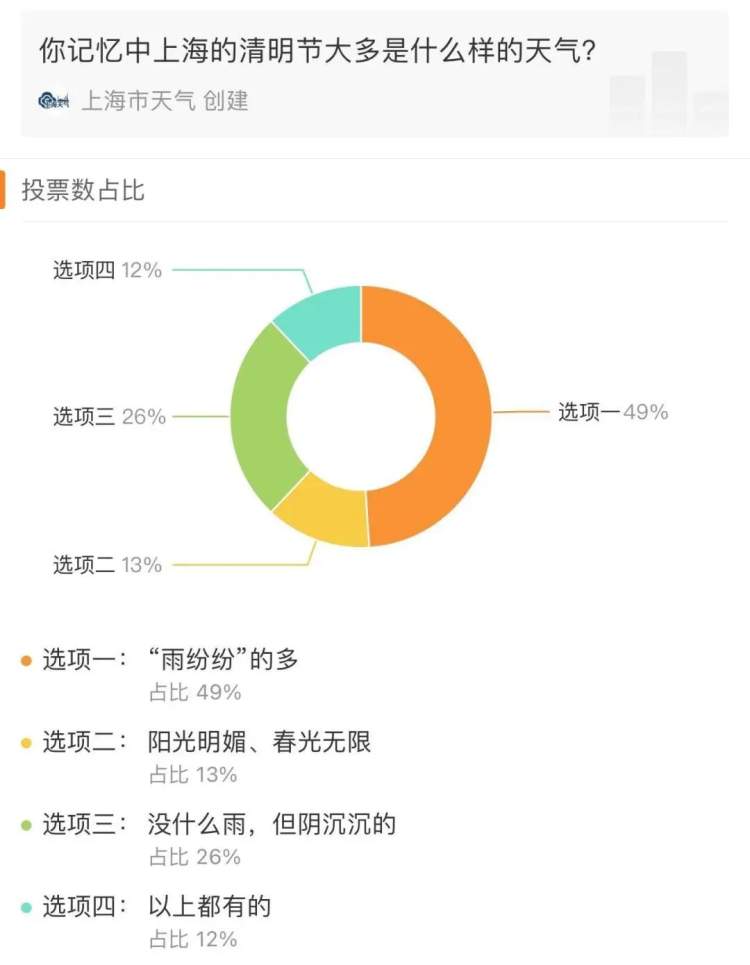Choose the 没什么雨，但阴沉沉的 option text
Screen dimensions: 750x965
click(271, 824)
